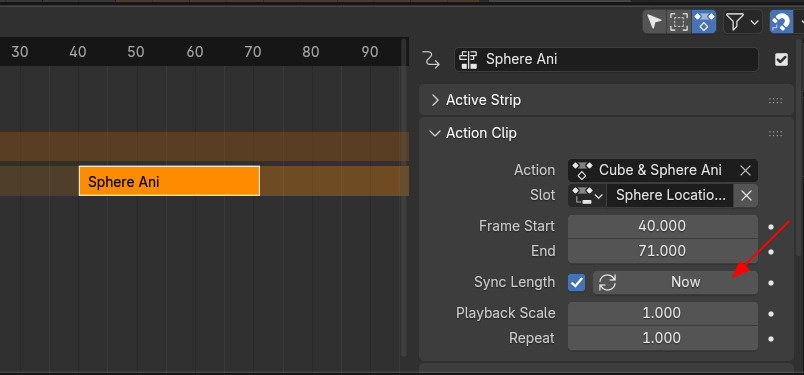Animate Frame Start using its dot

pos(771,226)
